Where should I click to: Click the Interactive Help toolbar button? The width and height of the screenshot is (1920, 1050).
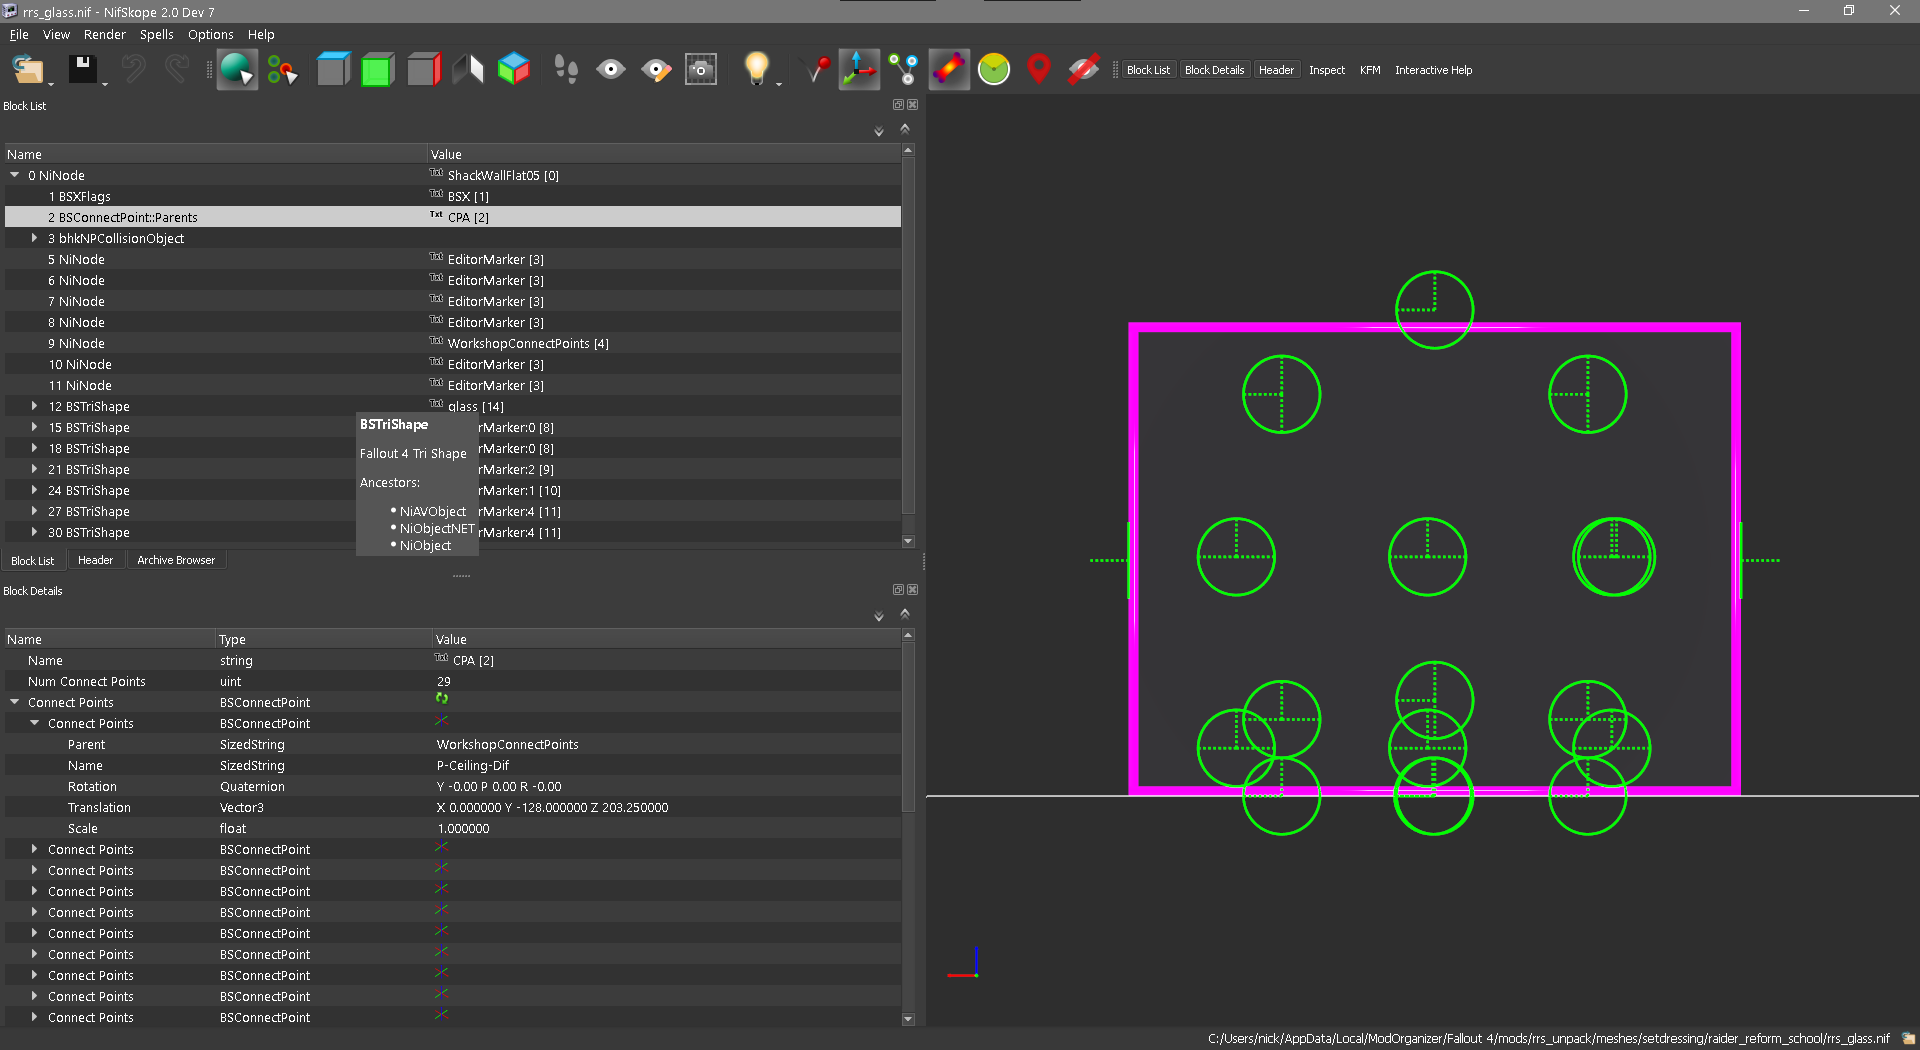pos(1433,70)
